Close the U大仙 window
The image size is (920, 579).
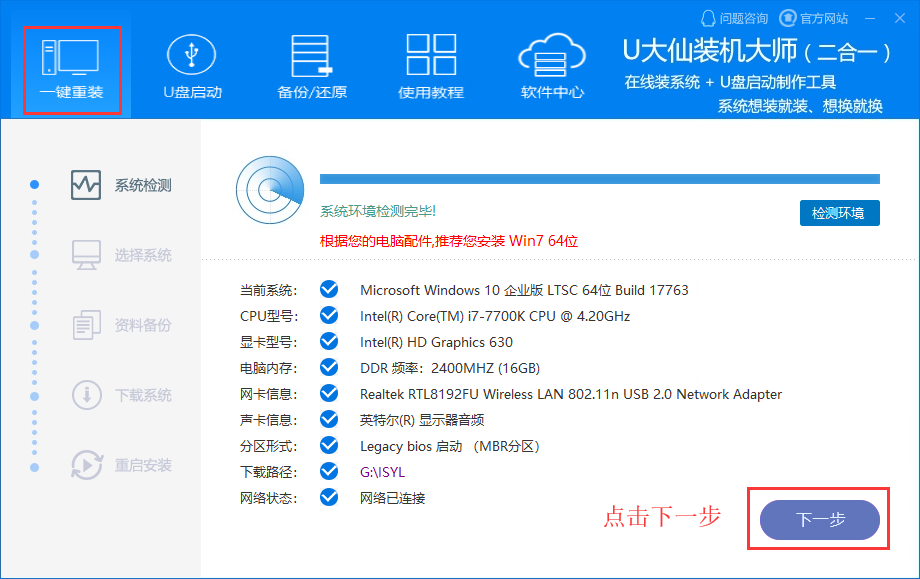click(x=900, y=18)
